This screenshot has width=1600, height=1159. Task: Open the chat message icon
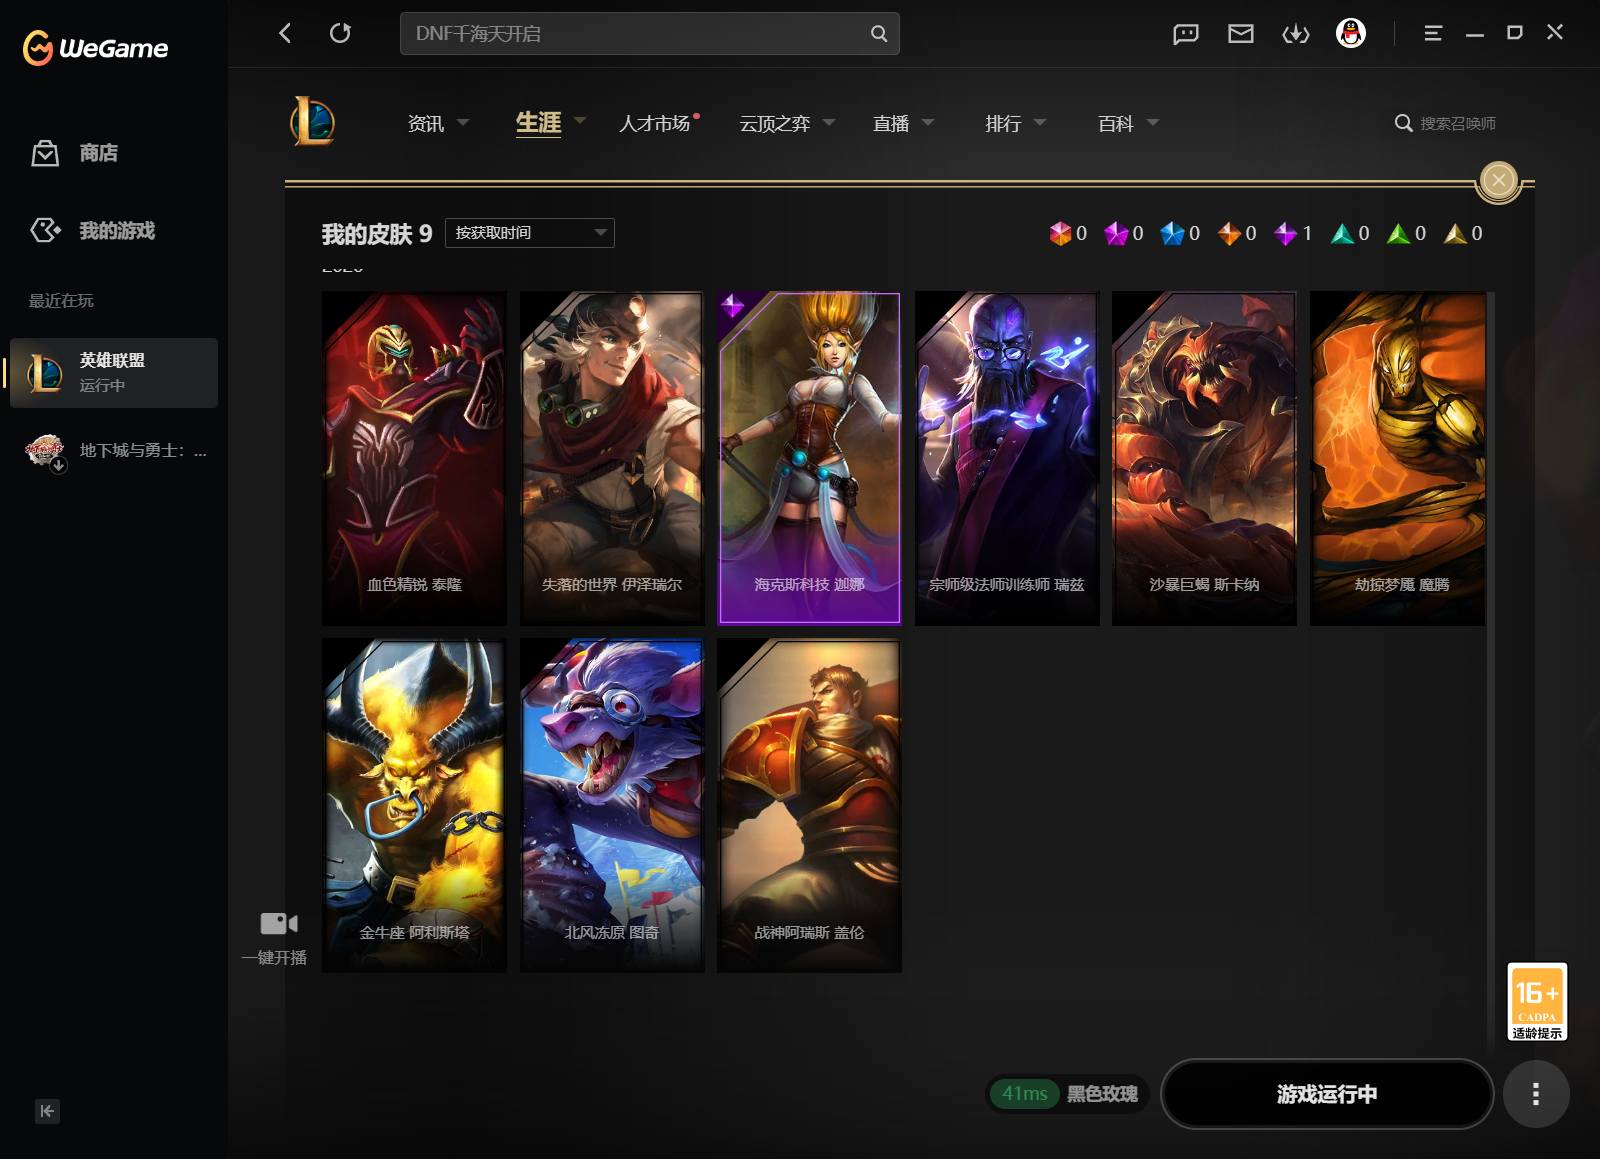[1185, 34]
